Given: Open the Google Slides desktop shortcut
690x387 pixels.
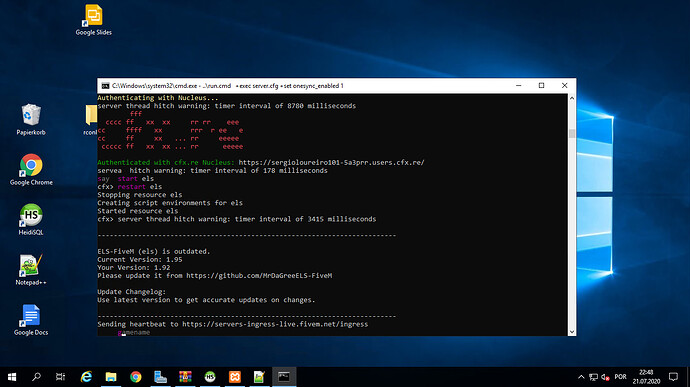Looking at the screenshot, I should 93,20.
